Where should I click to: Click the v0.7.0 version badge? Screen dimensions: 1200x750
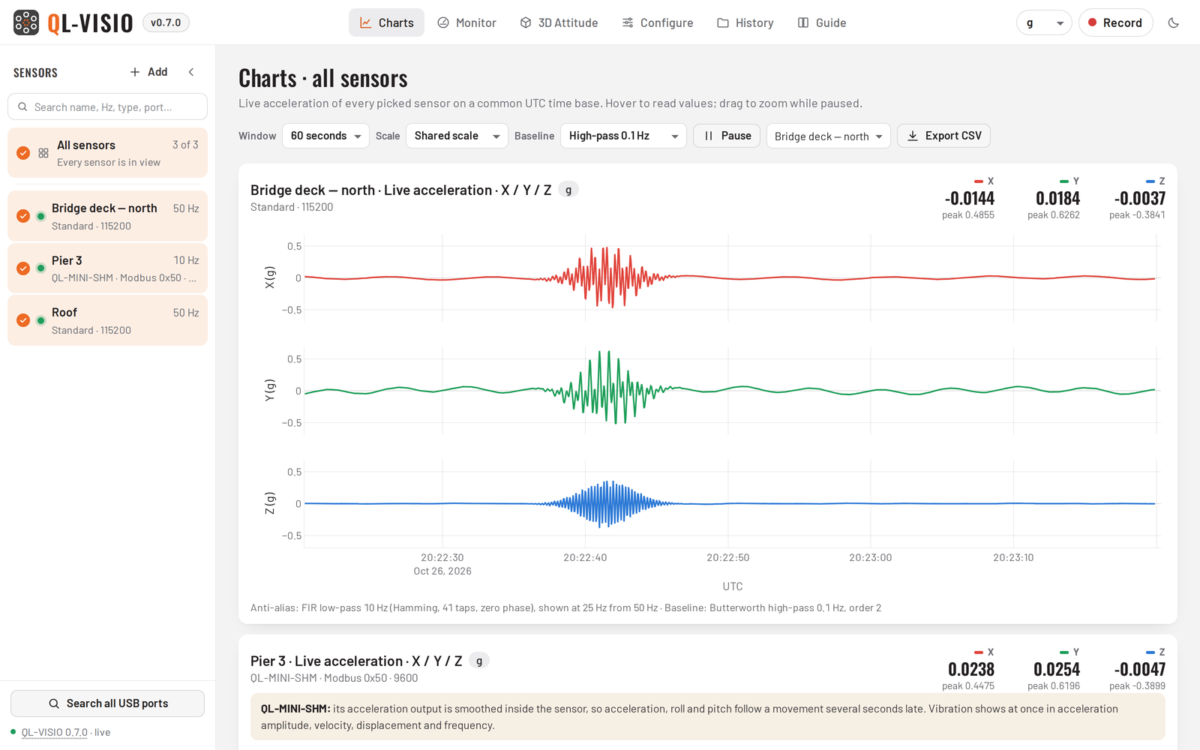click(x=166, y=23)
